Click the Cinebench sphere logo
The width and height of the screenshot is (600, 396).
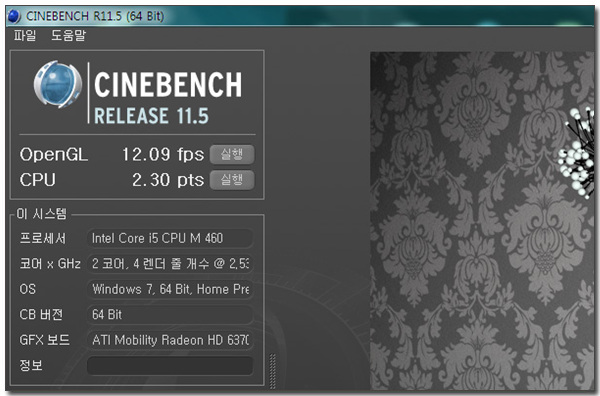click(x=58, y=84)
